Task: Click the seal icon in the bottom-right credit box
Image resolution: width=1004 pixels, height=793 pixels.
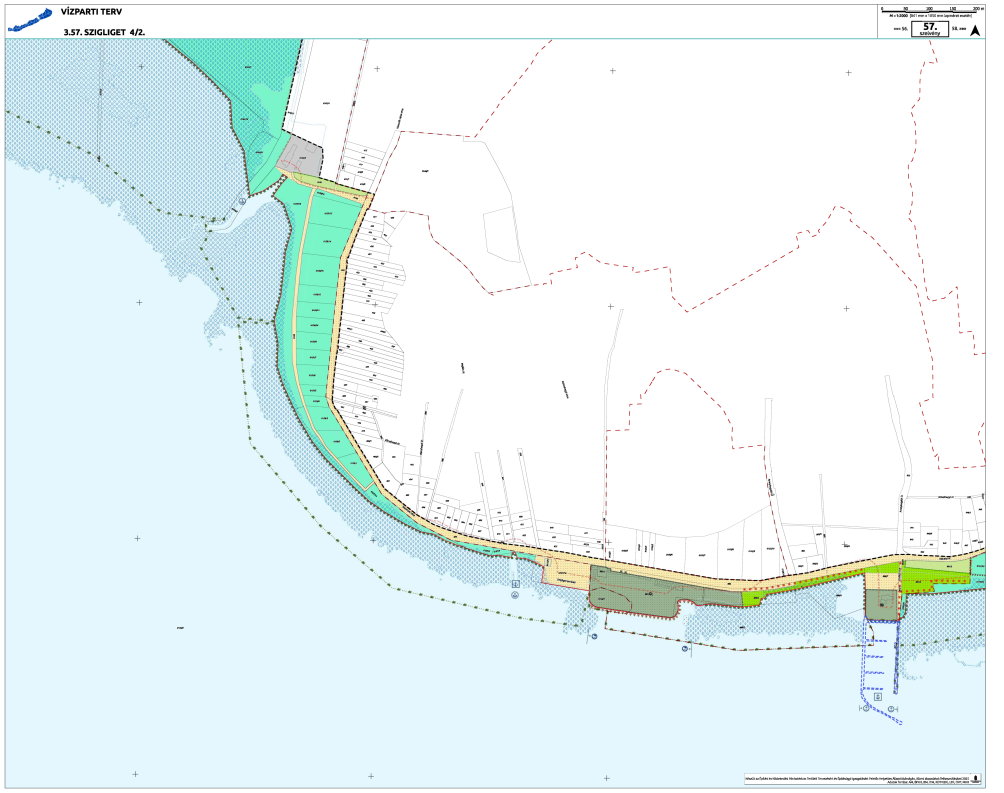Action: 976,778
